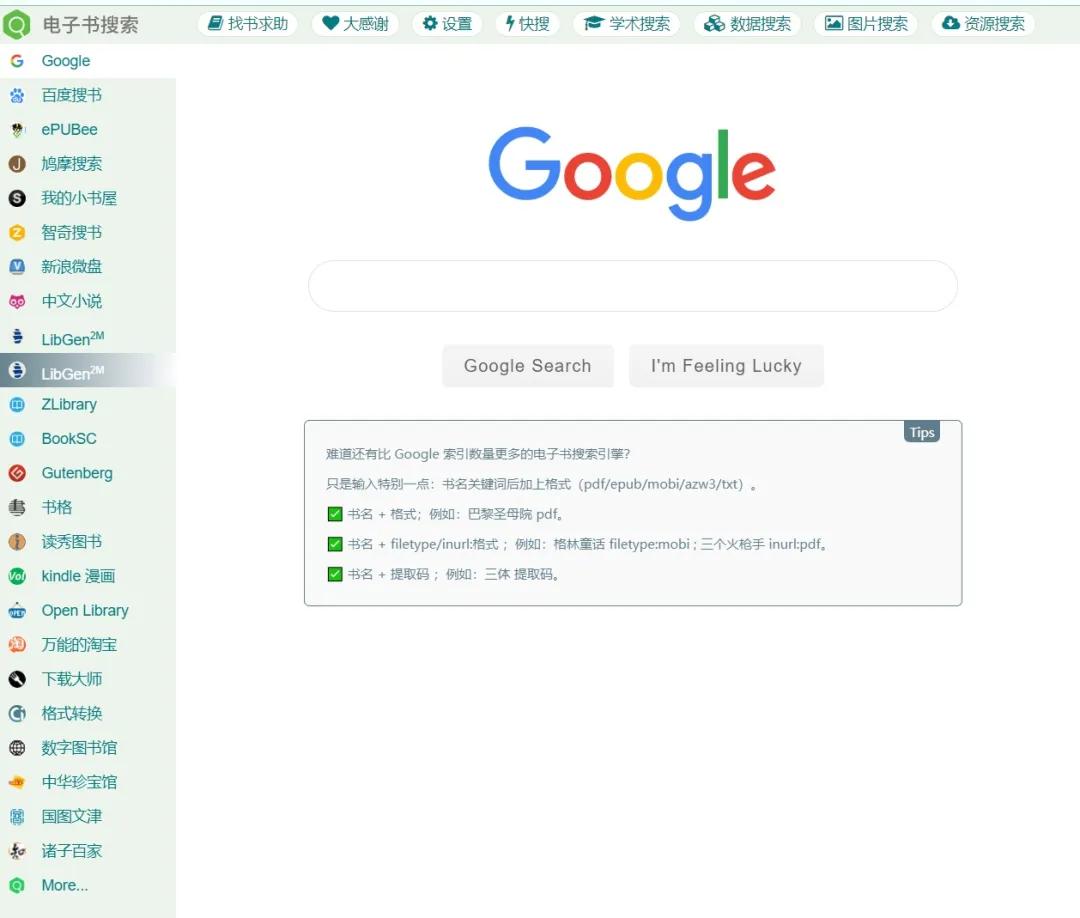Click the I'm Feeling Lucky button
This screenshot has width=1080, height=918.
point(726,366)
